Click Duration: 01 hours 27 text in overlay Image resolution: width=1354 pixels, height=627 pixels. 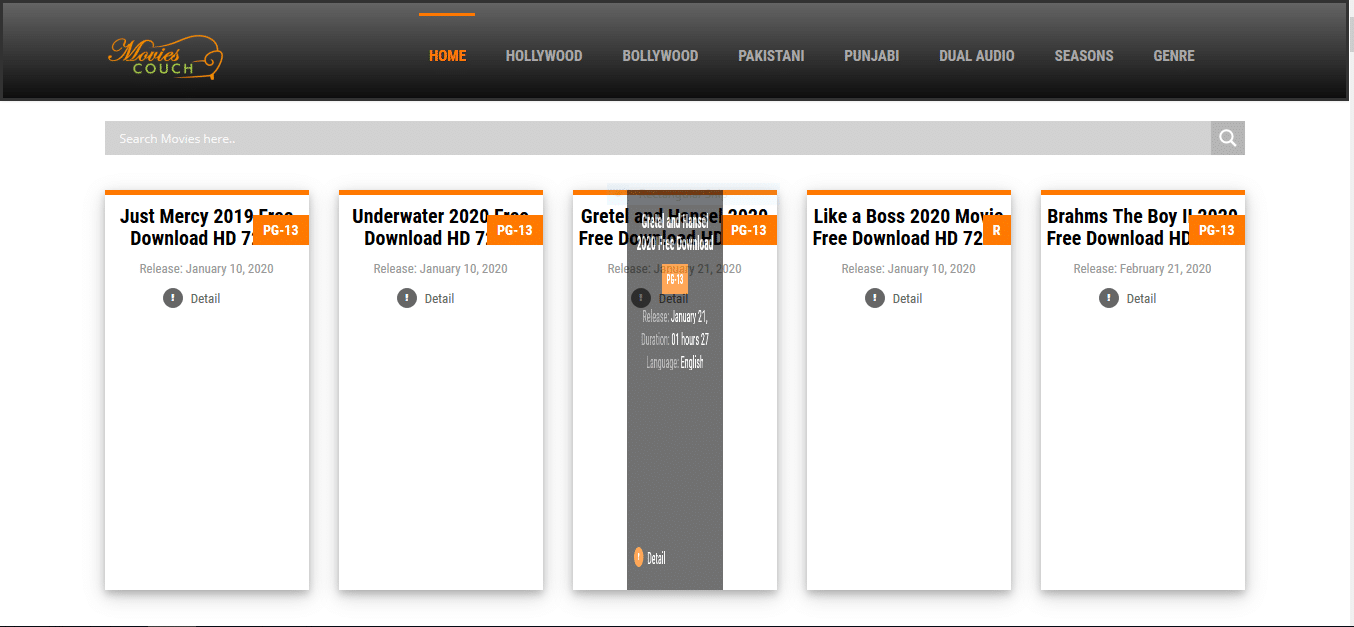click(675, 340)
